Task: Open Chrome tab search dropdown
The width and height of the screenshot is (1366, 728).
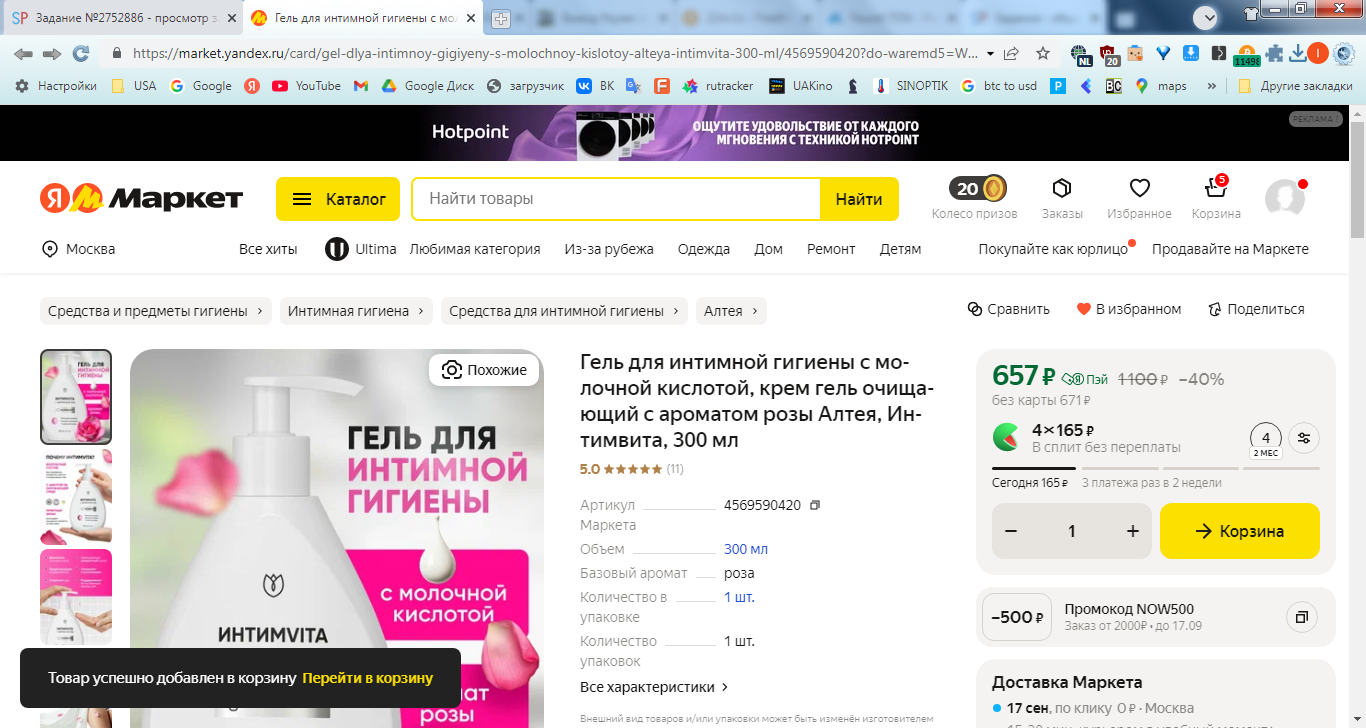Action: (x=1206, y=16)
